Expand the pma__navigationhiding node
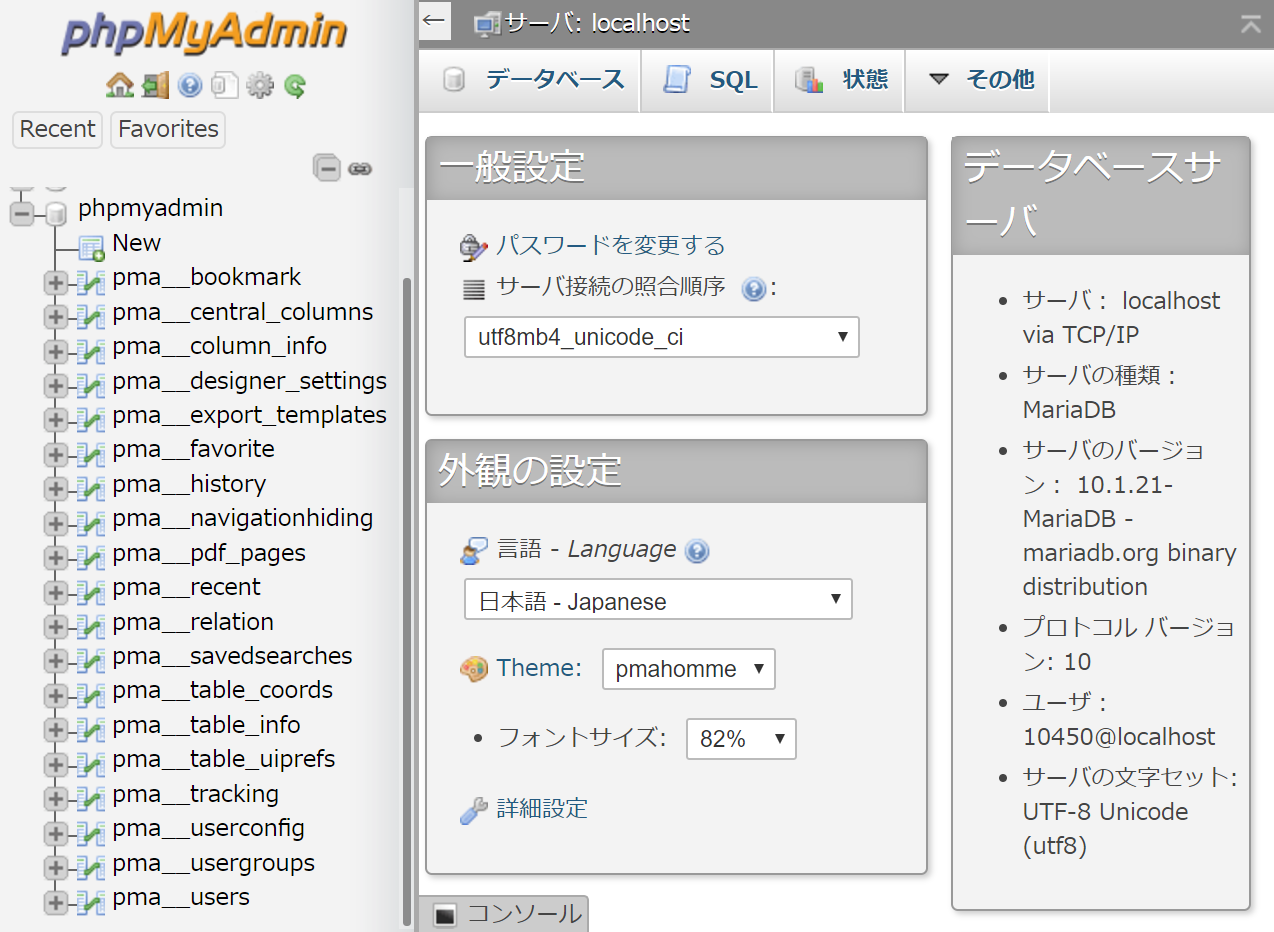The height and width of the screenshot is (932, 1274). click(x=56, y=523)
